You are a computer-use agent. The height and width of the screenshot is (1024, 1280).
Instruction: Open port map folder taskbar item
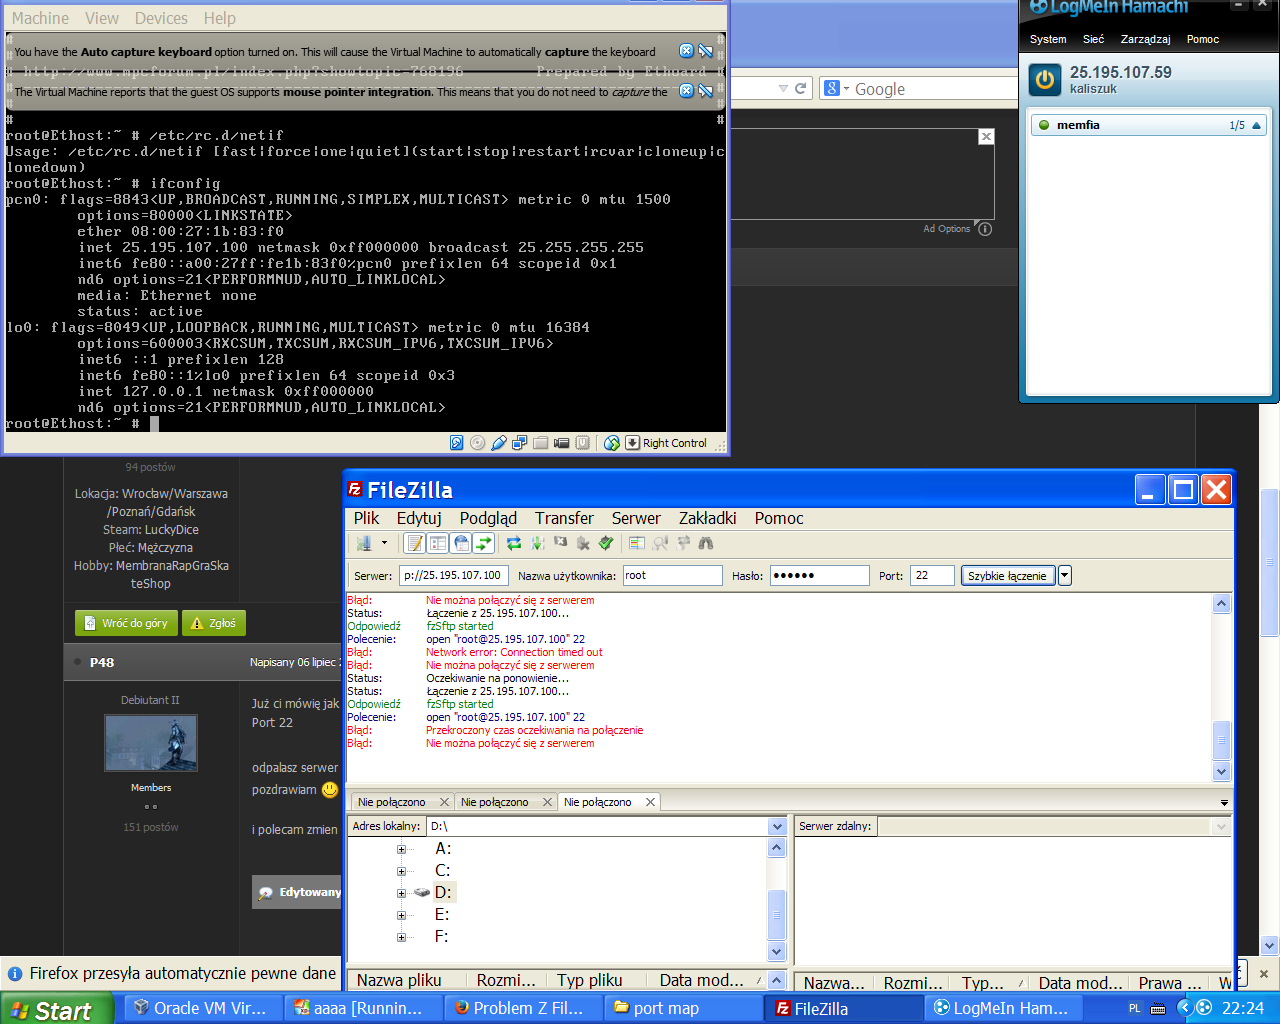point(684,1008)
